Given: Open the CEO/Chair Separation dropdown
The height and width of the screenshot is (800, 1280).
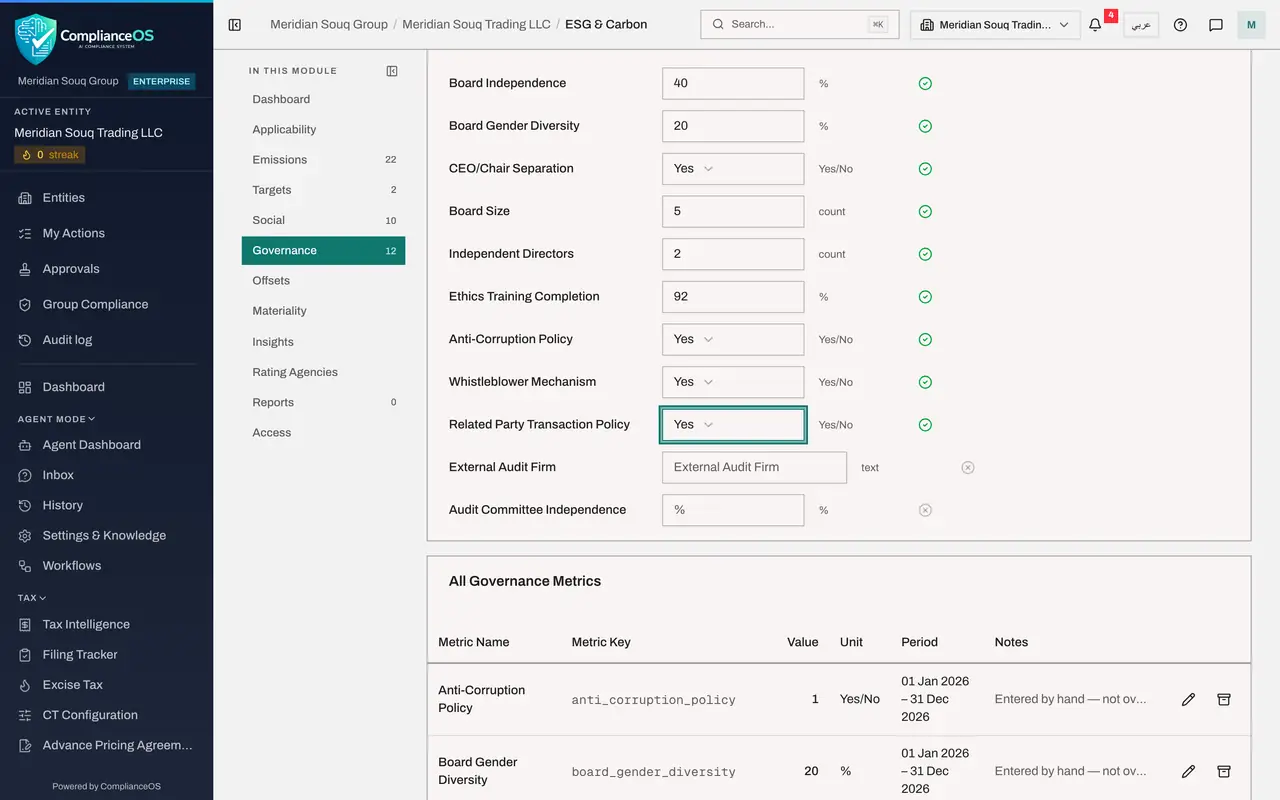Looking at the screenshot, I should [x=733, y=169].
